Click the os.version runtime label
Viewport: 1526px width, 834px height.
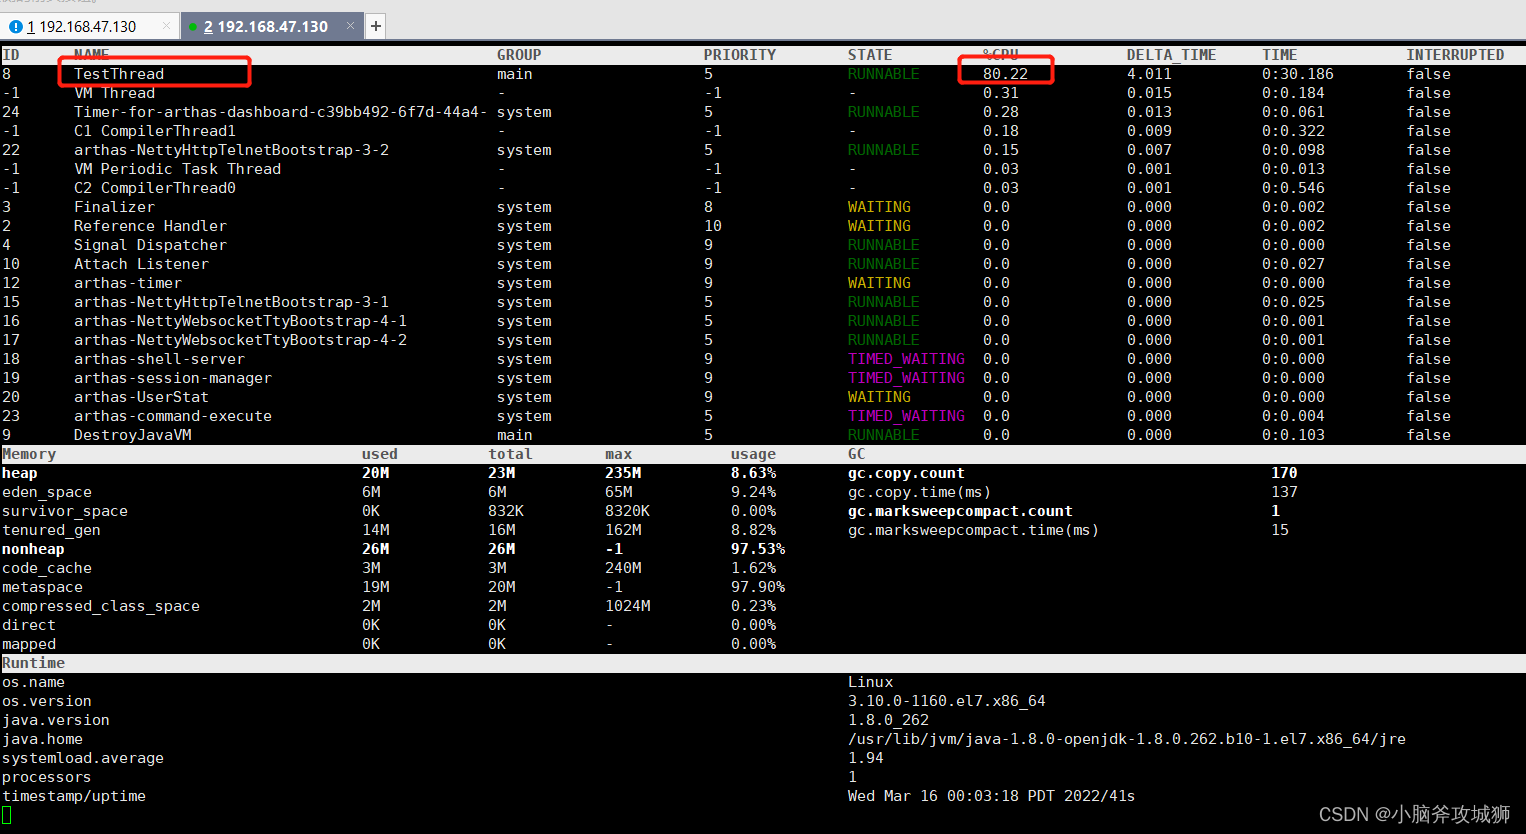coord(47,701)
